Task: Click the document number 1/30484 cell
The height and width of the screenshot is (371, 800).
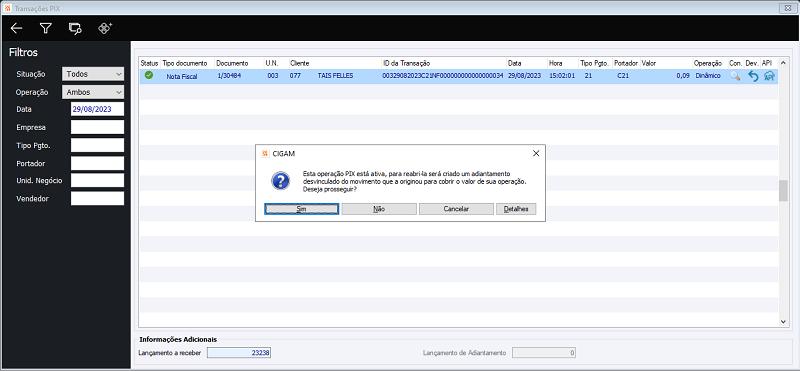Action: pyautogui.click(x=230, y=76)
